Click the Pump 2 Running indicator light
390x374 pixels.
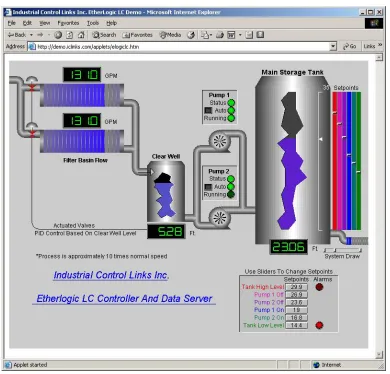click(x=231, y=194)
